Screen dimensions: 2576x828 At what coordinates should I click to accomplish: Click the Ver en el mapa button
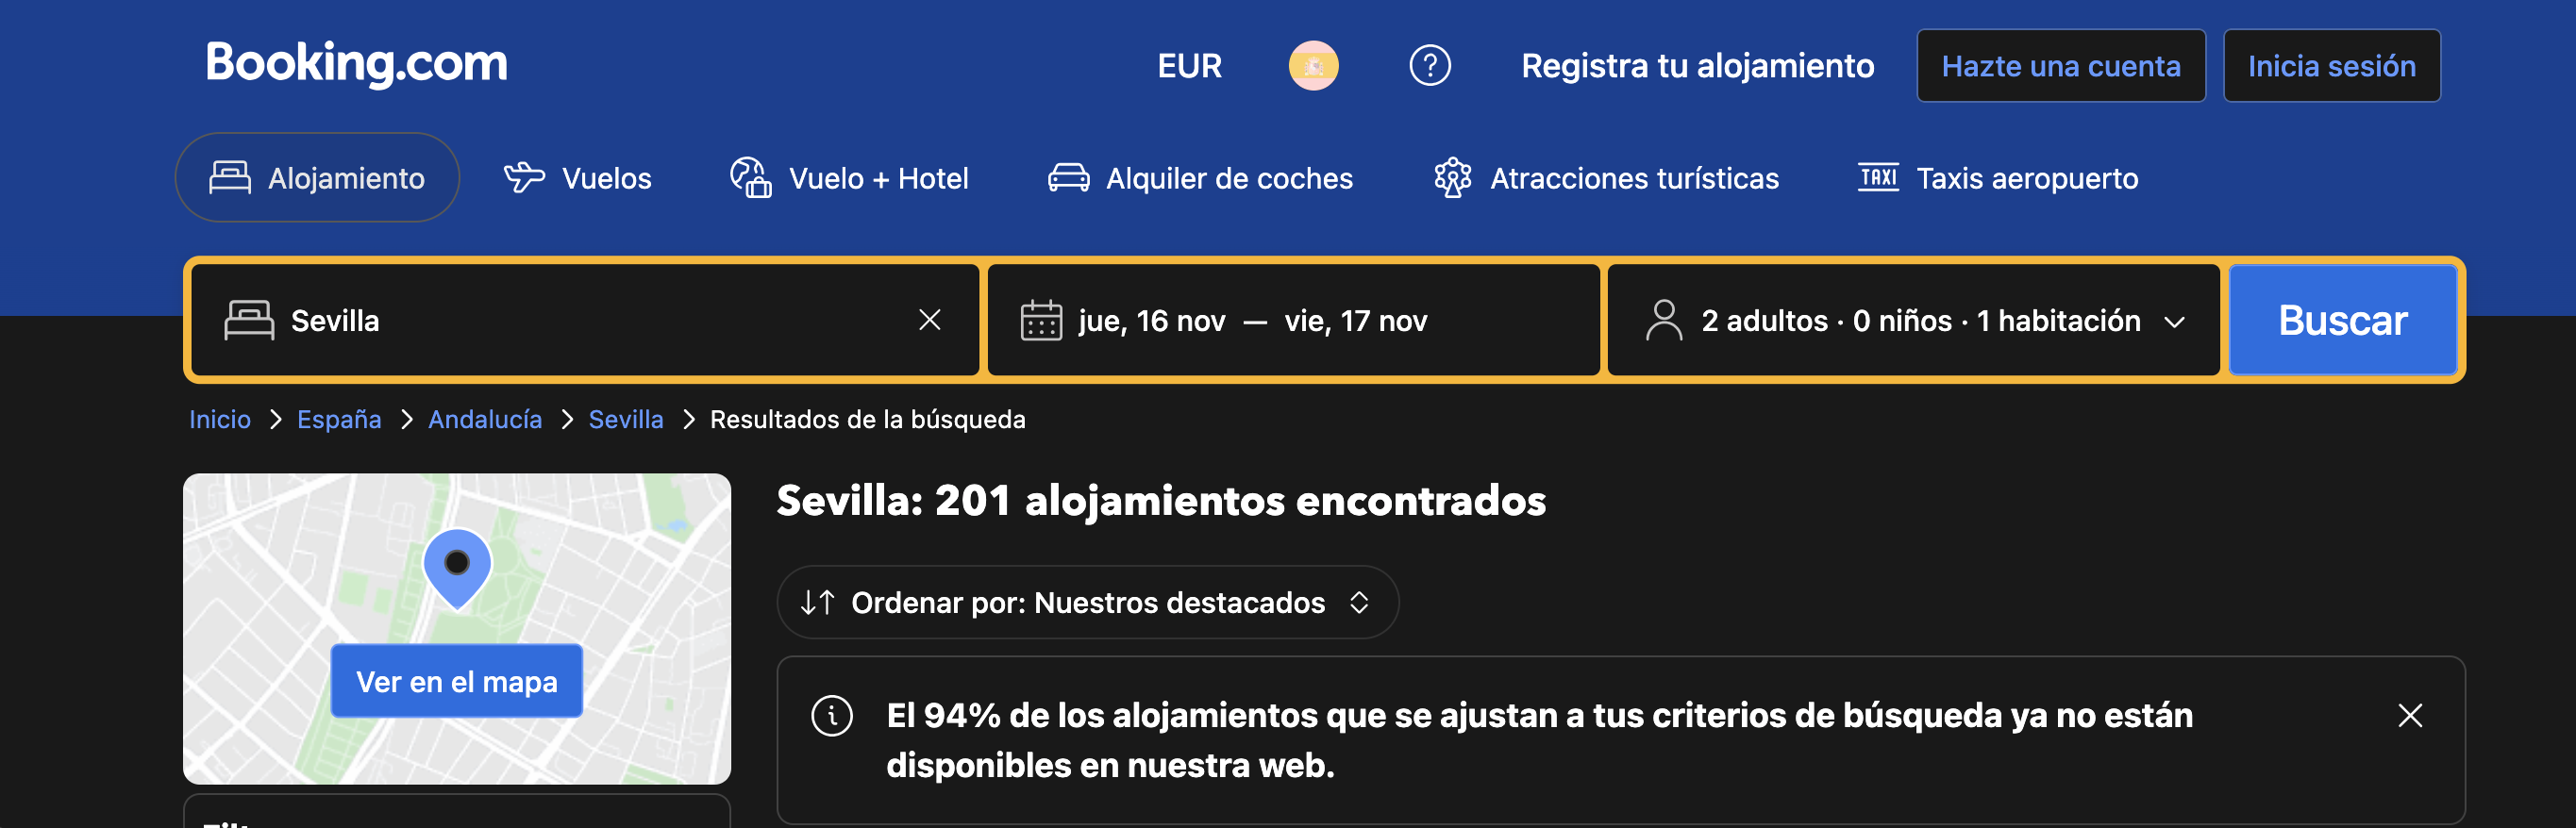[x=457, y=682]
